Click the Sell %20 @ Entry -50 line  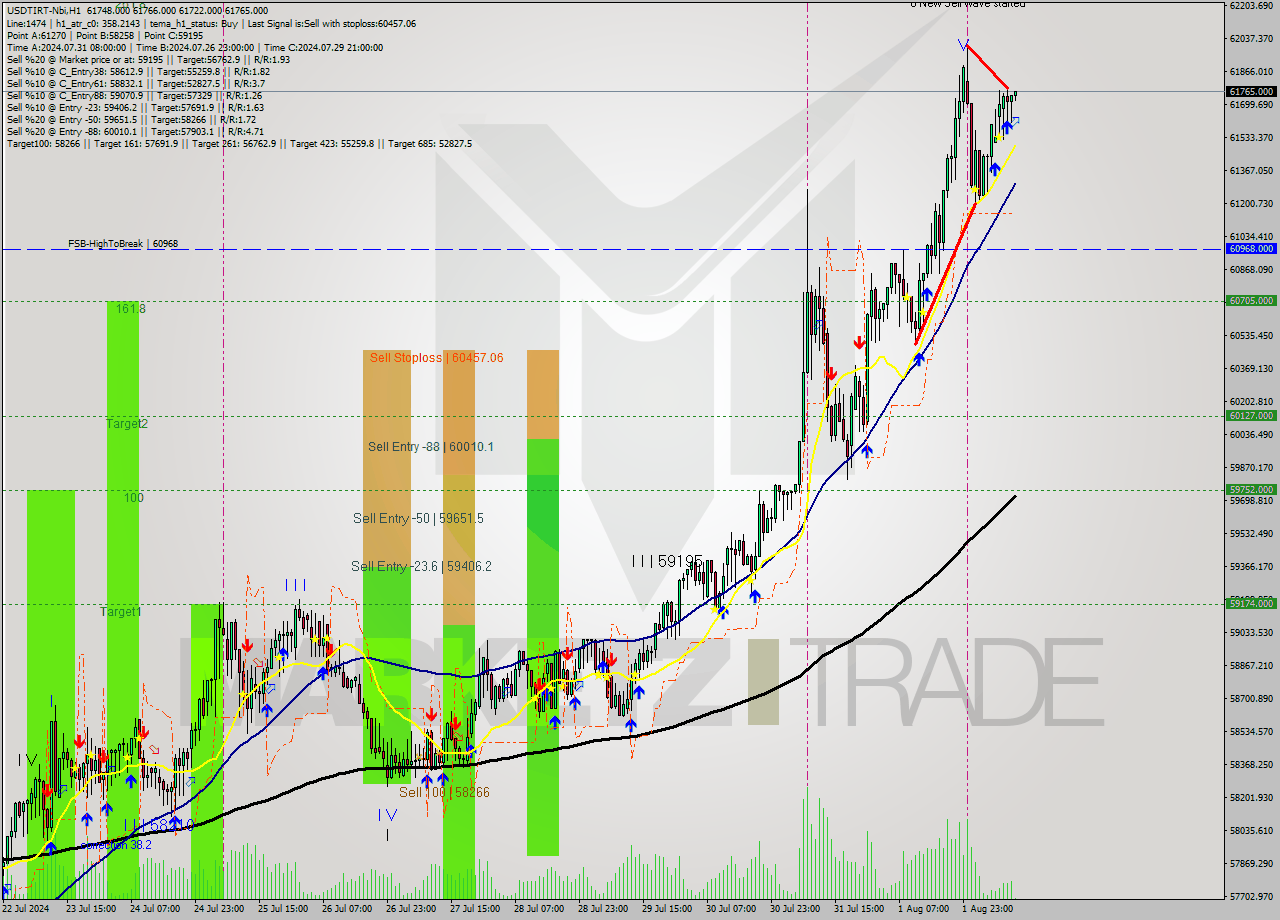click(x=132, y=119)
